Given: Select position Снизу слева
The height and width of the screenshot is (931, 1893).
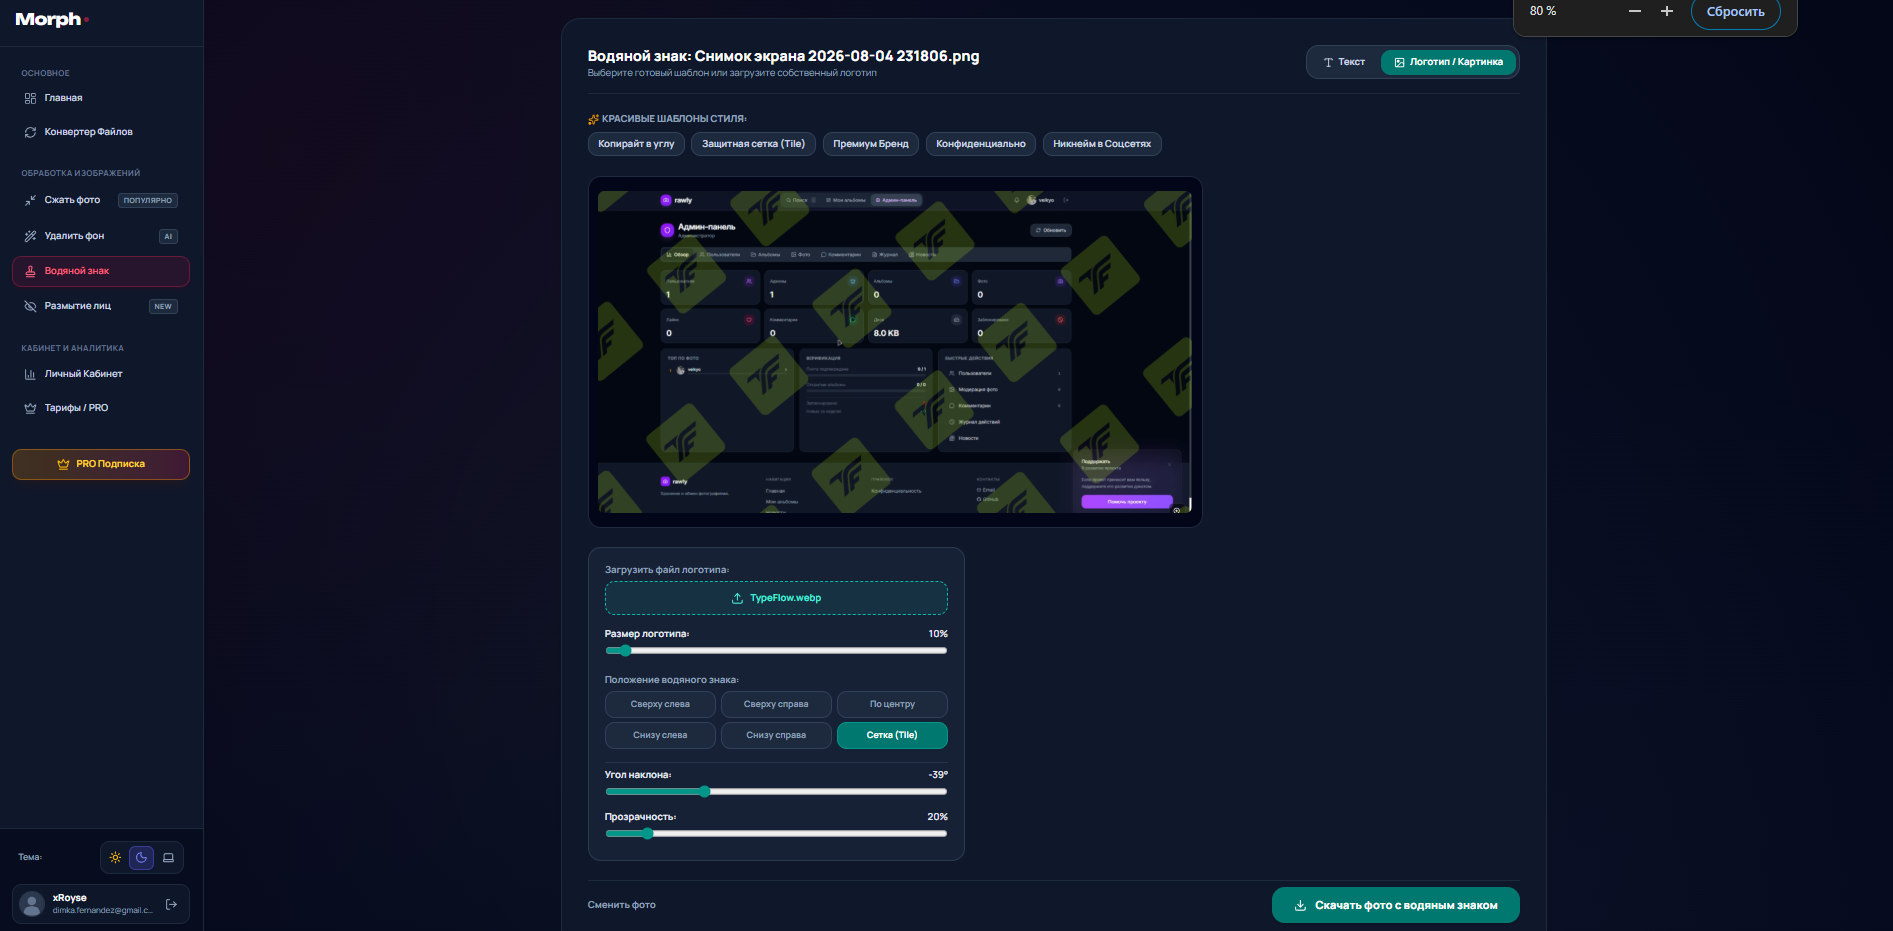Looking at the screenshot, I should 660,735.
